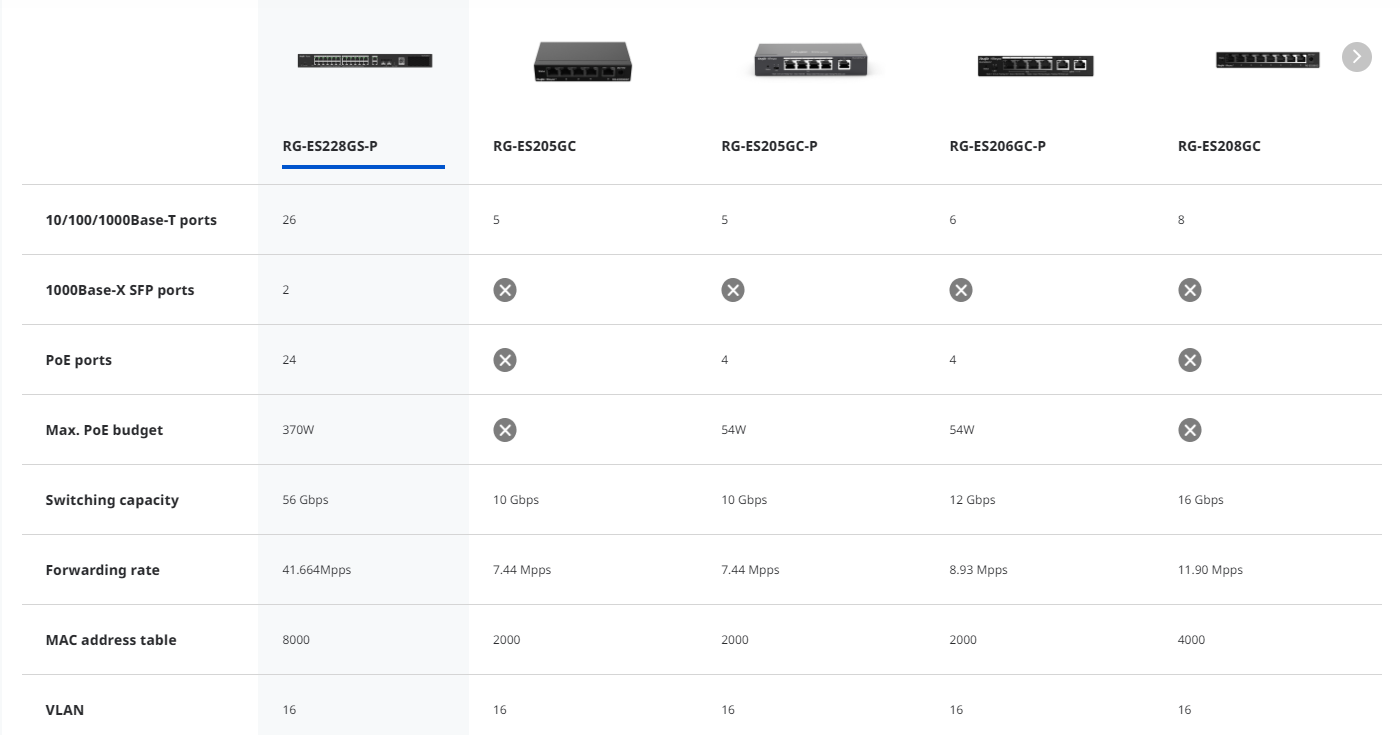Select the RG-ES206GC-P product name
1400x735 pixels.
click(x=997, y=146)
